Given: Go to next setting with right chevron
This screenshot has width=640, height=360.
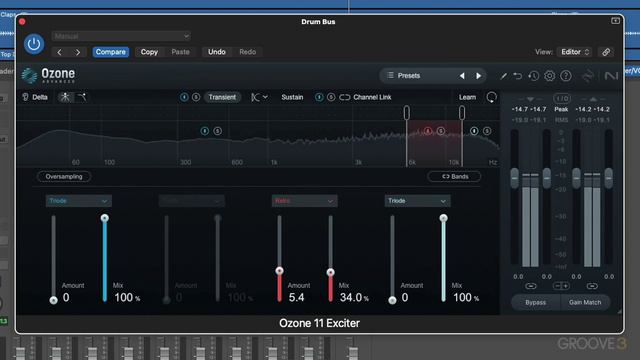Looking at the screenshot, I should [78, 52].
